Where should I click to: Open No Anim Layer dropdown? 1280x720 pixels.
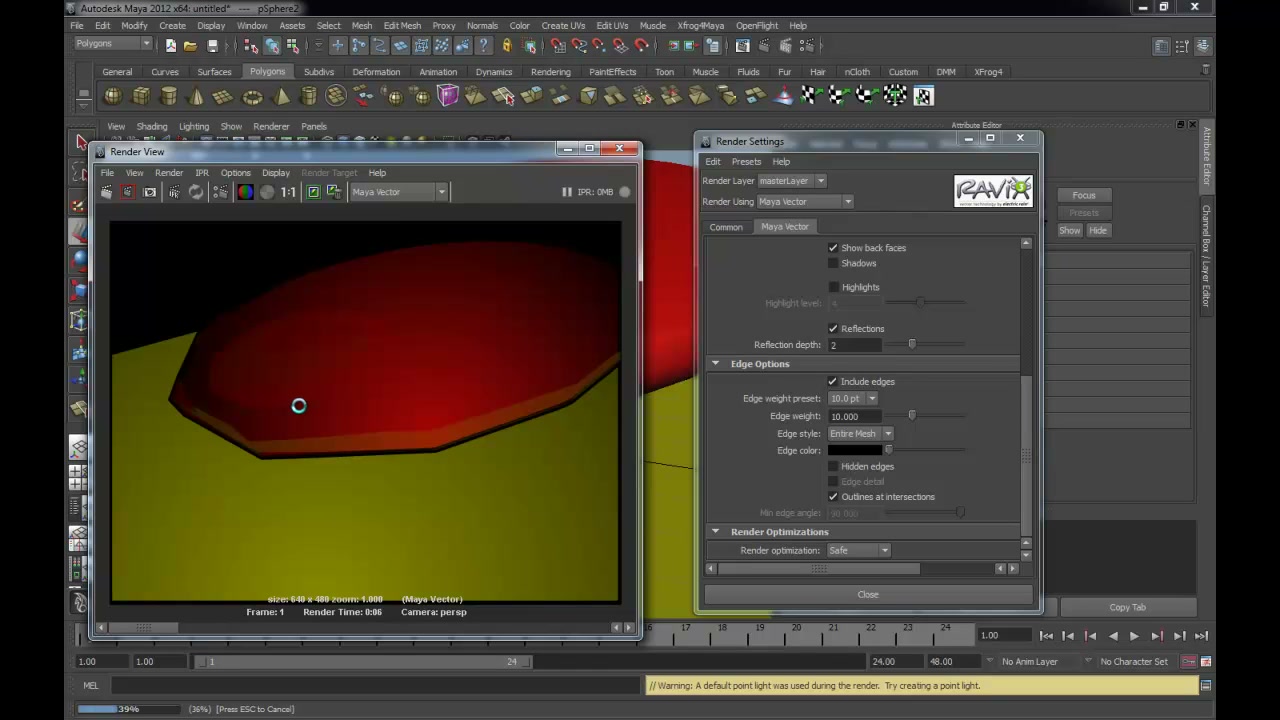(x=1087, y=661)
